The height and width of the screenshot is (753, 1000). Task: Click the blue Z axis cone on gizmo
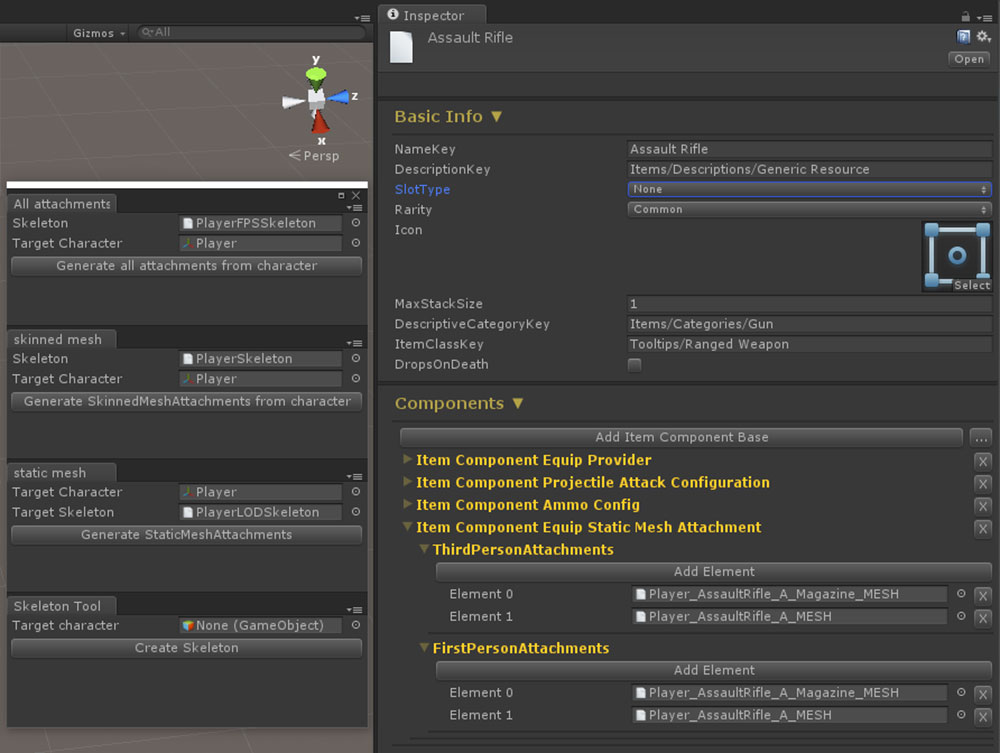[x=340, y=97]
